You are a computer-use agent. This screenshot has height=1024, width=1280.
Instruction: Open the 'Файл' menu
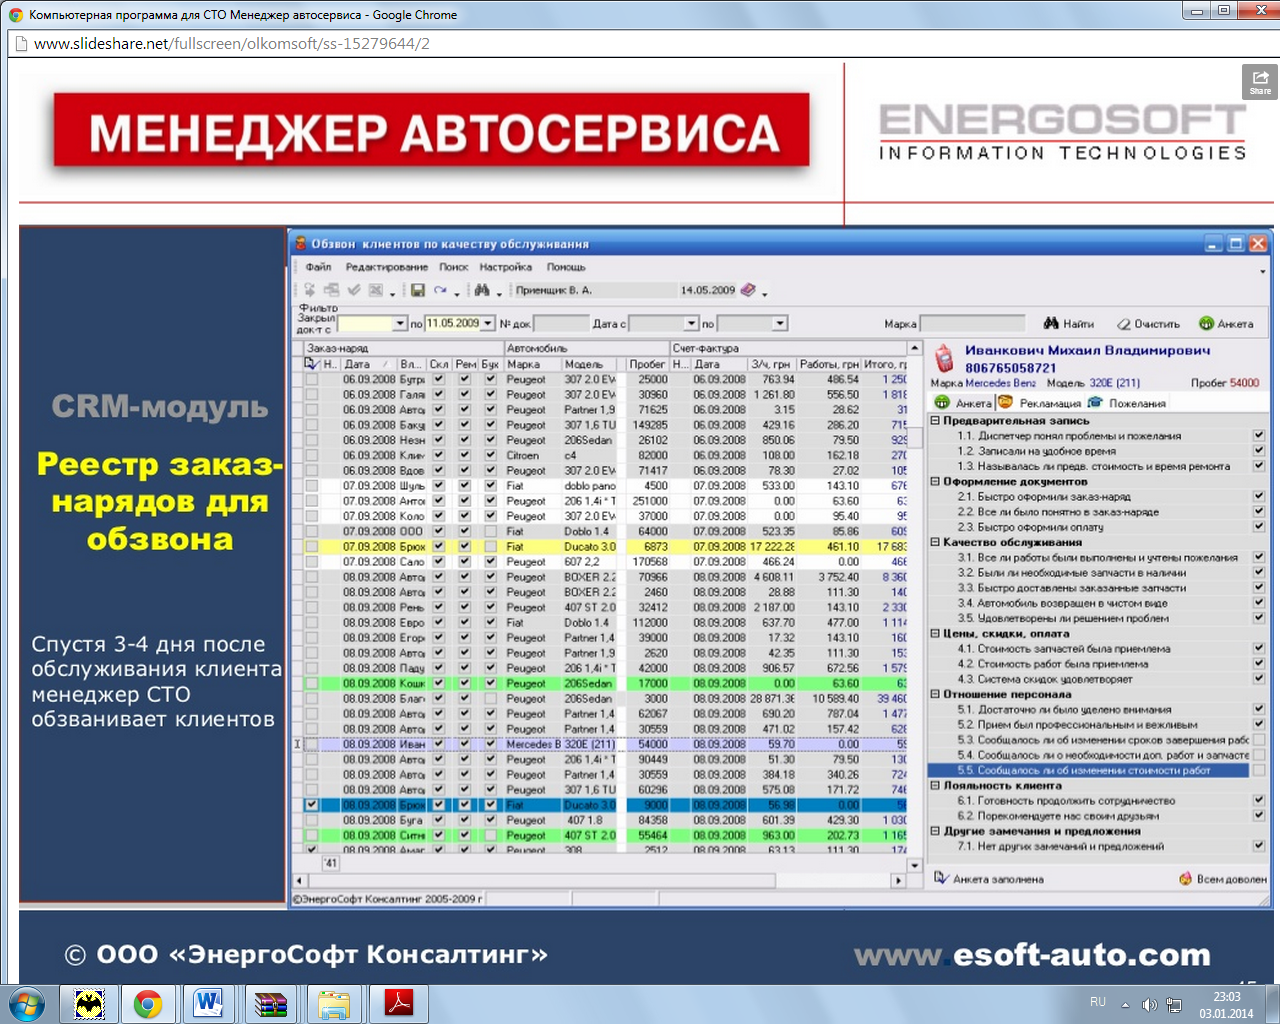[x=318, y=267]
